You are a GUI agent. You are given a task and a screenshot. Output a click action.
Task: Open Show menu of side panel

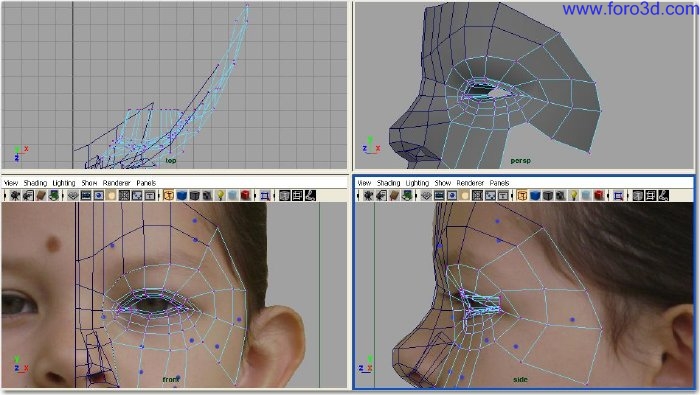coord(443,183)
